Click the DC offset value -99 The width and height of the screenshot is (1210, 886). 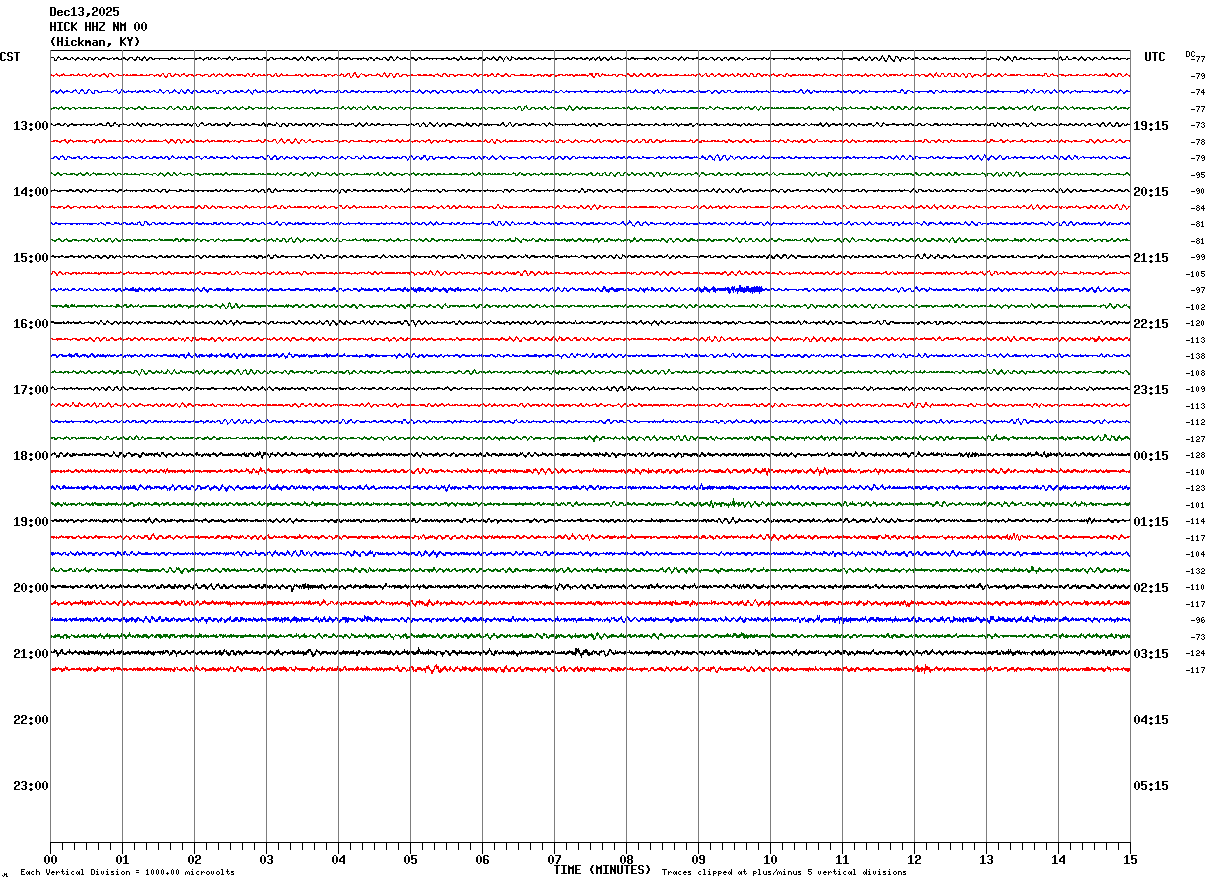(1196, 257)
